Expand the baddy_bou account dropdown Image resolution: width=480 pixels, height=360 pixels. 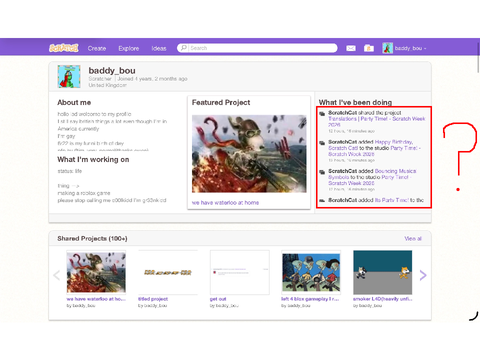pos(410,48)
